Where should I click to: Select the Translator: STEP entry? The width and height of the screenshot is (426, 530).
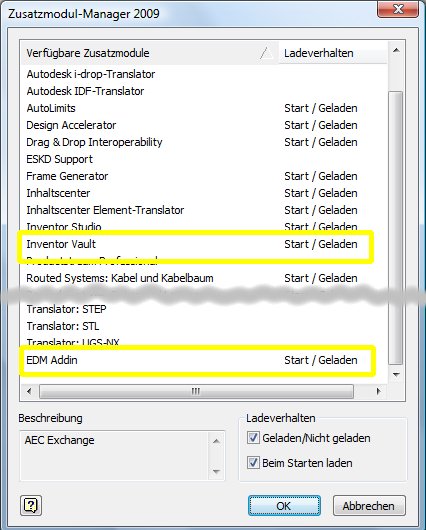[x=204, y=309]
